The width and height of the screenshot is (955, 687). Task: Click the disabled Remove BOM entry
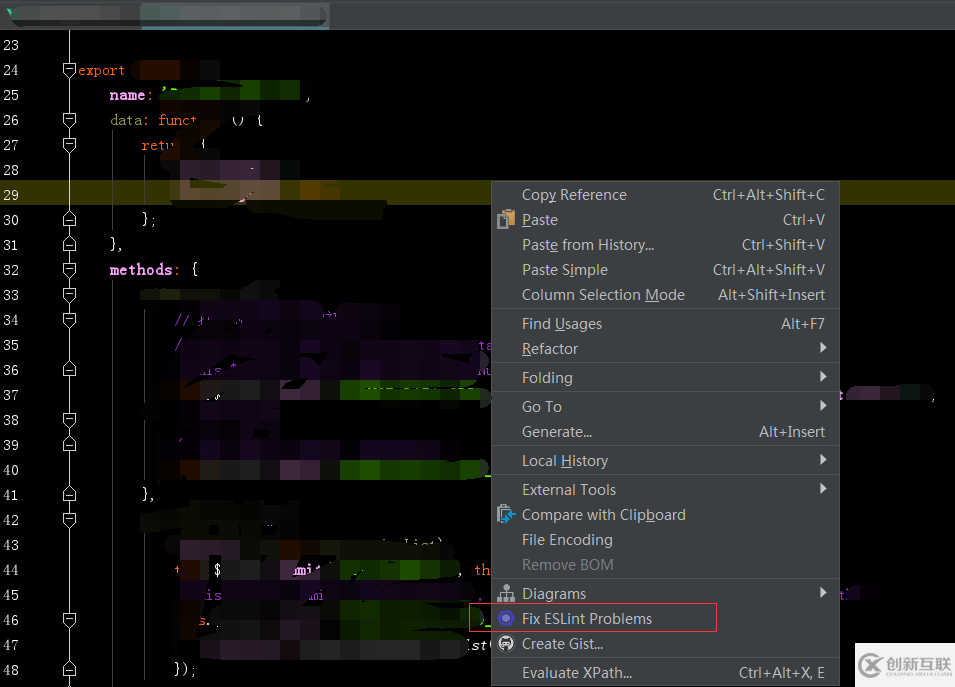(665, 565)
